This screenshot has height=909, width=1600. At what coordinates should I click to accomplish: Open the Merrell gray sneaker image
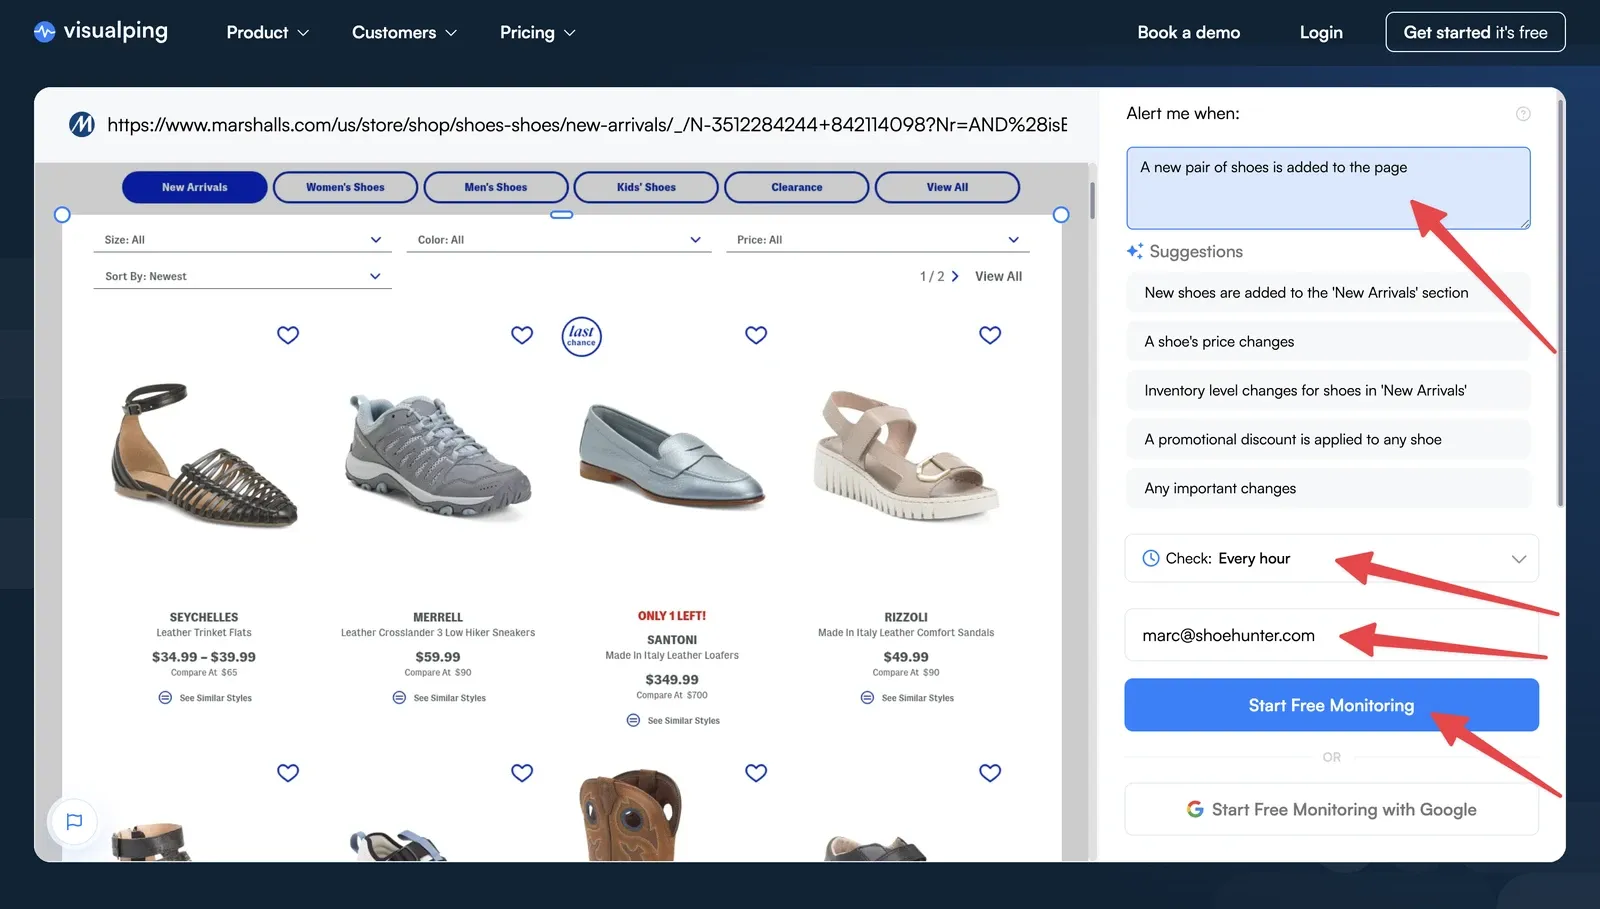438,456
